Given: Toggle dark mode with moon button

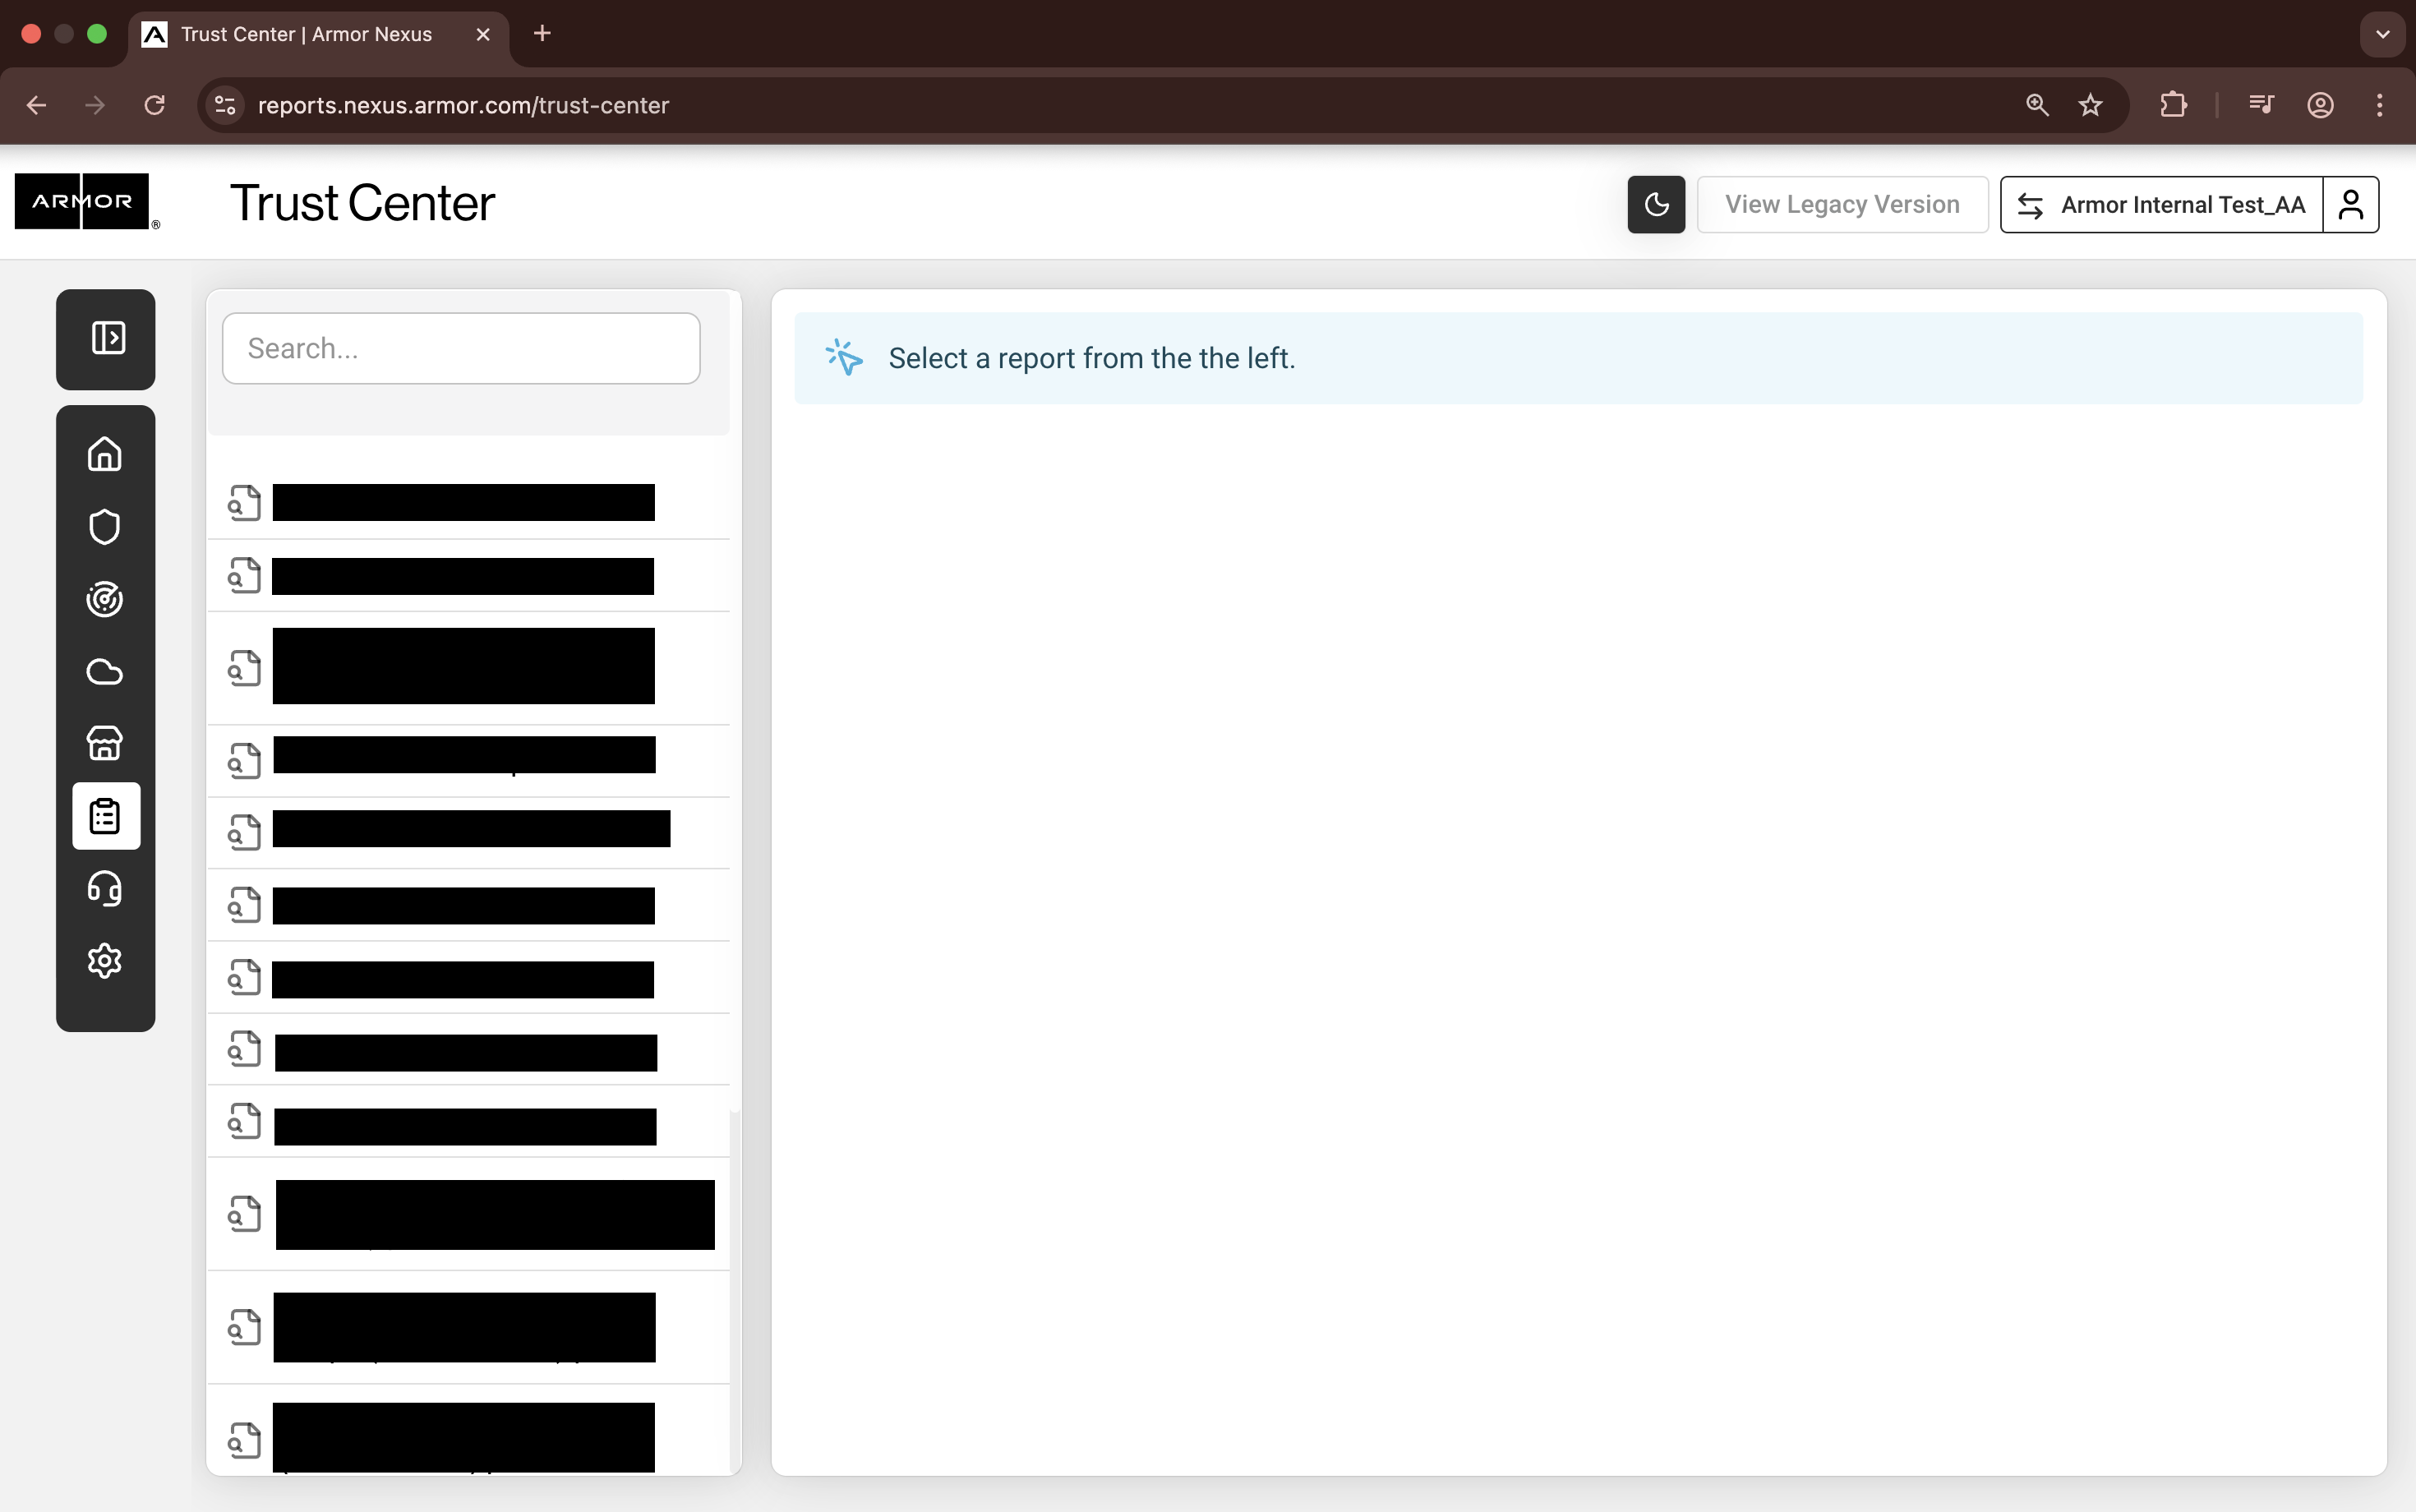Looking at the screenshot, I should tap(1656, 204).
